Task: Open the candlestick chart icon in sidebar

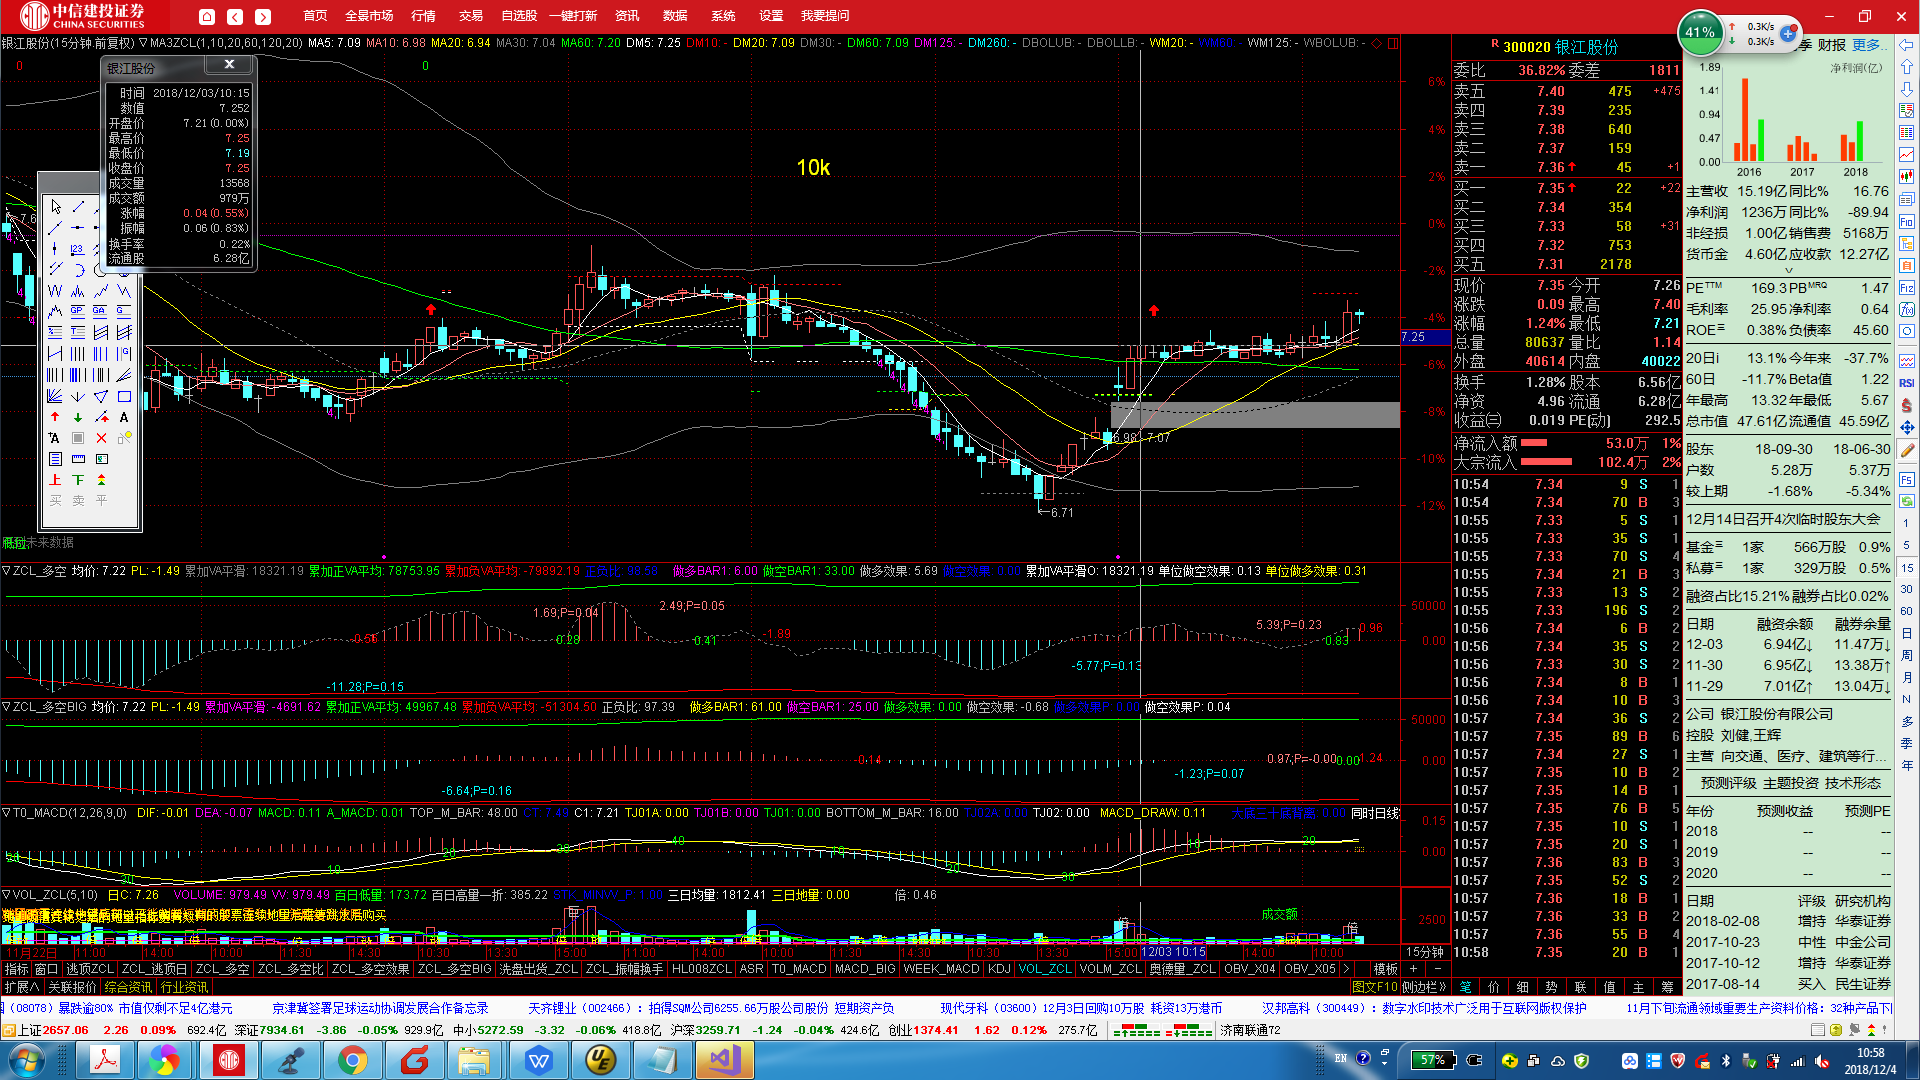Action: (1906, 176)
